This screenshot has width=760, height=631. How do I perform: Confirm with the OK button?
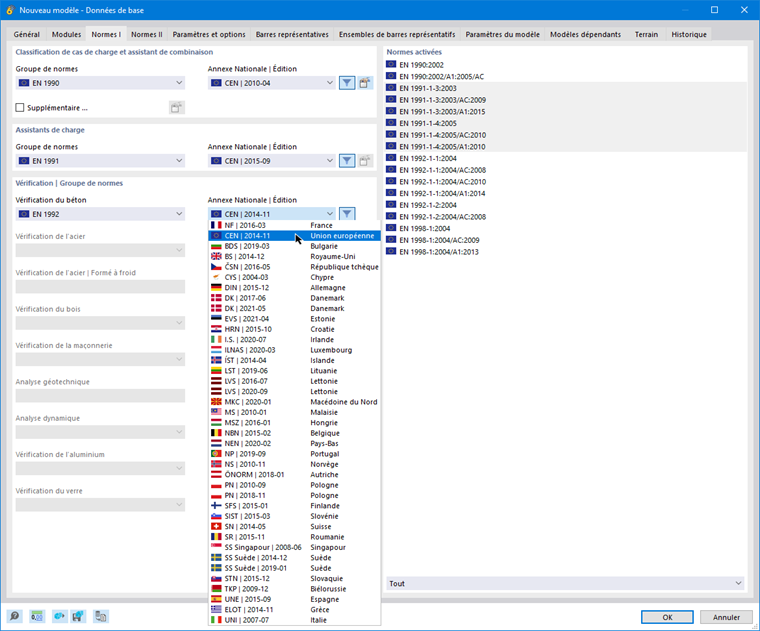tap(667, 617)
